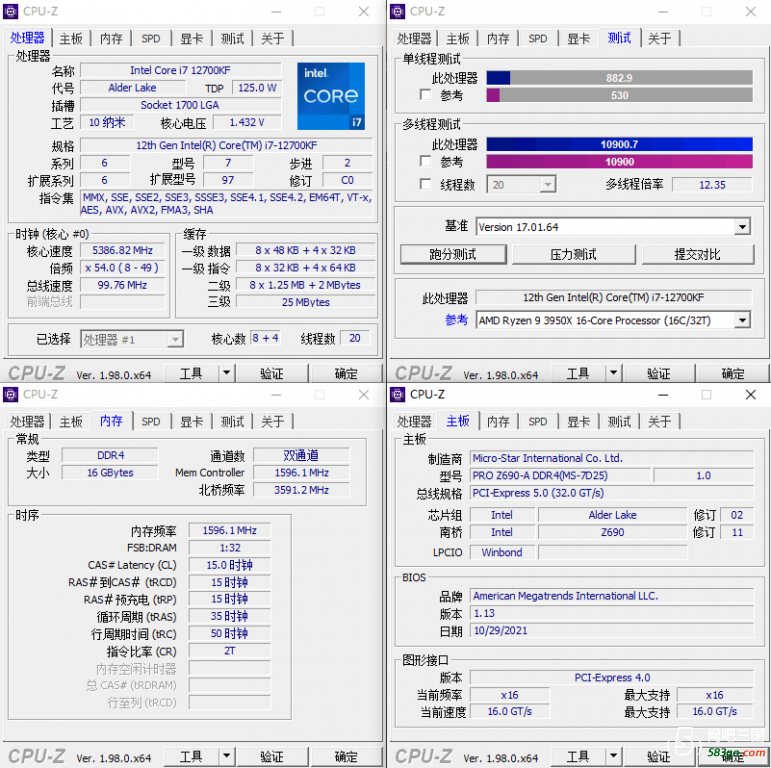The width and height of the screenshot is (771, 768).
Task: Enable 参考 checkbox under single-thread test
Action: coord(425,94)
